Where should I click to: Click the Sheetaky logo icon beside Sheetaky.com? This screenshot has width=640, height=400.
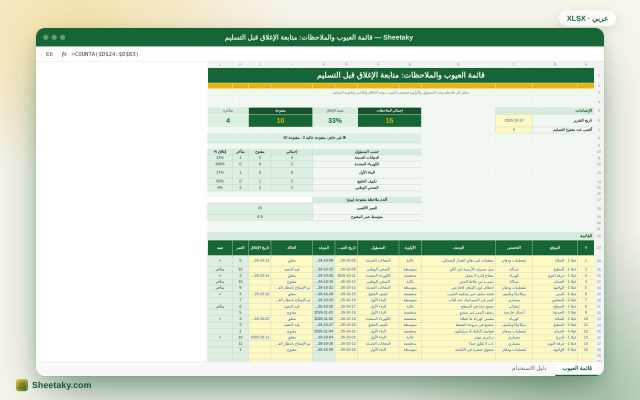22,385
